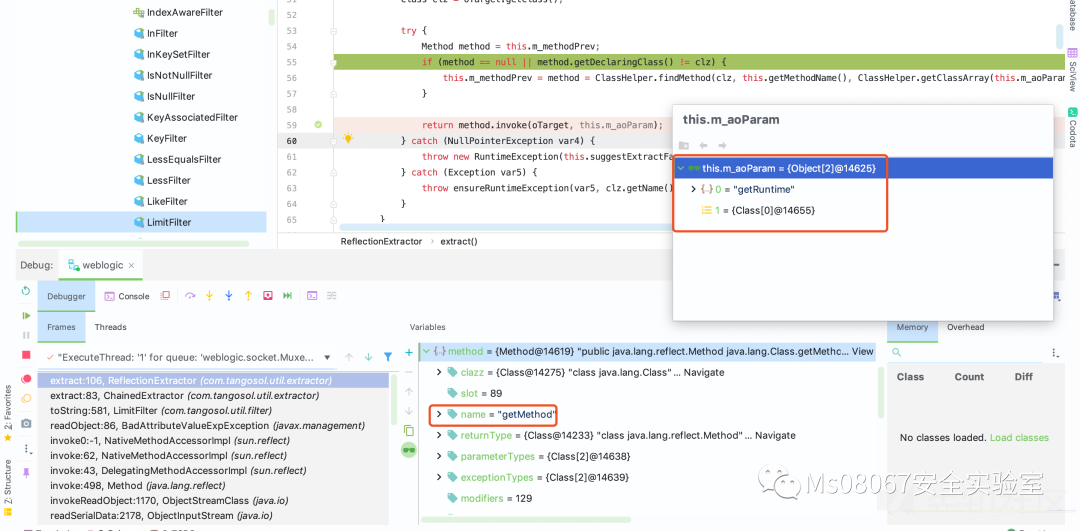
Task: Open the Console tab
Action: coord(127,296)
